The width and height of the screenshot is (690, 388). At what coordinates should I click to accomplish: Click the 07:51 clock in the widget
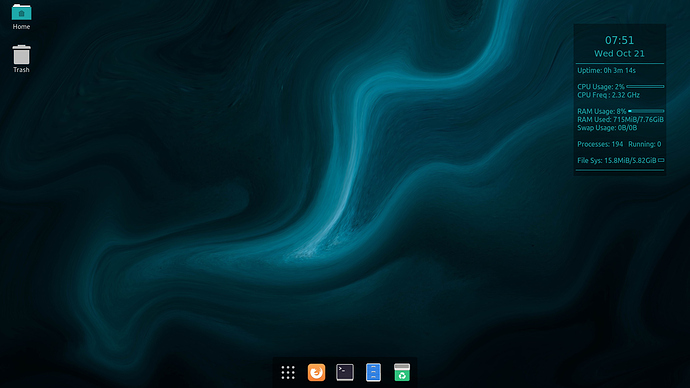(619, 40)
